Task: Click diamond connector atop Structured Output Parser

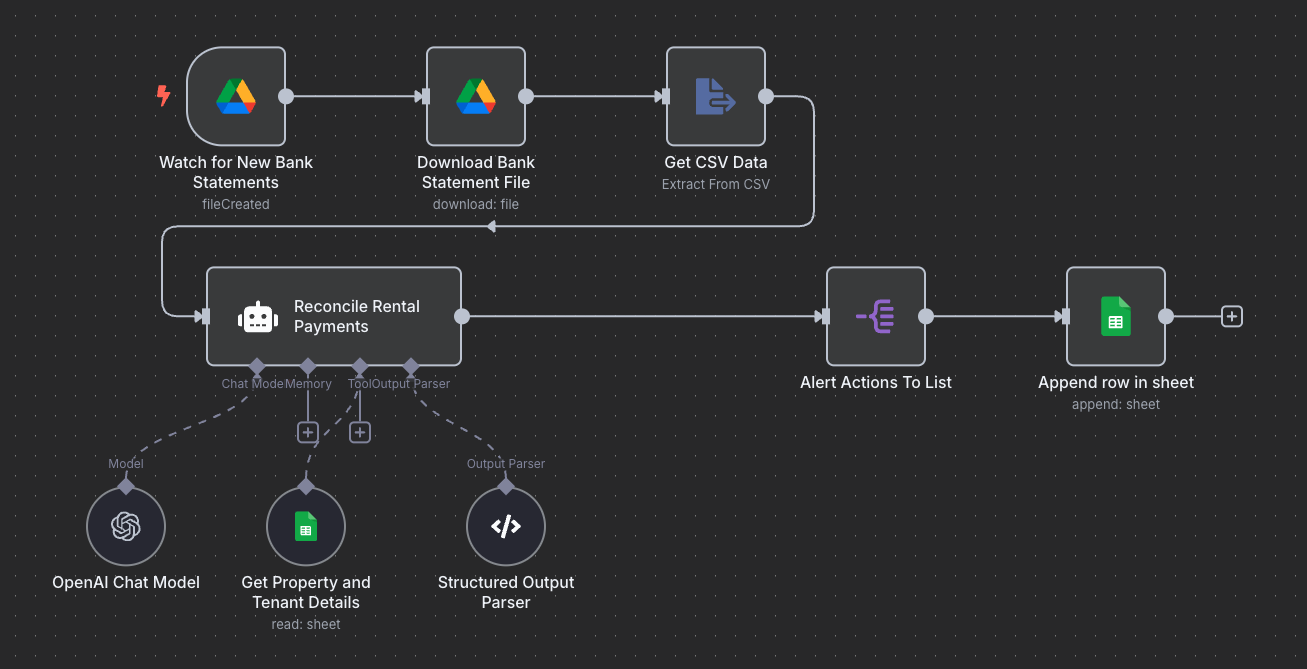Action: [x=506, y=486]
